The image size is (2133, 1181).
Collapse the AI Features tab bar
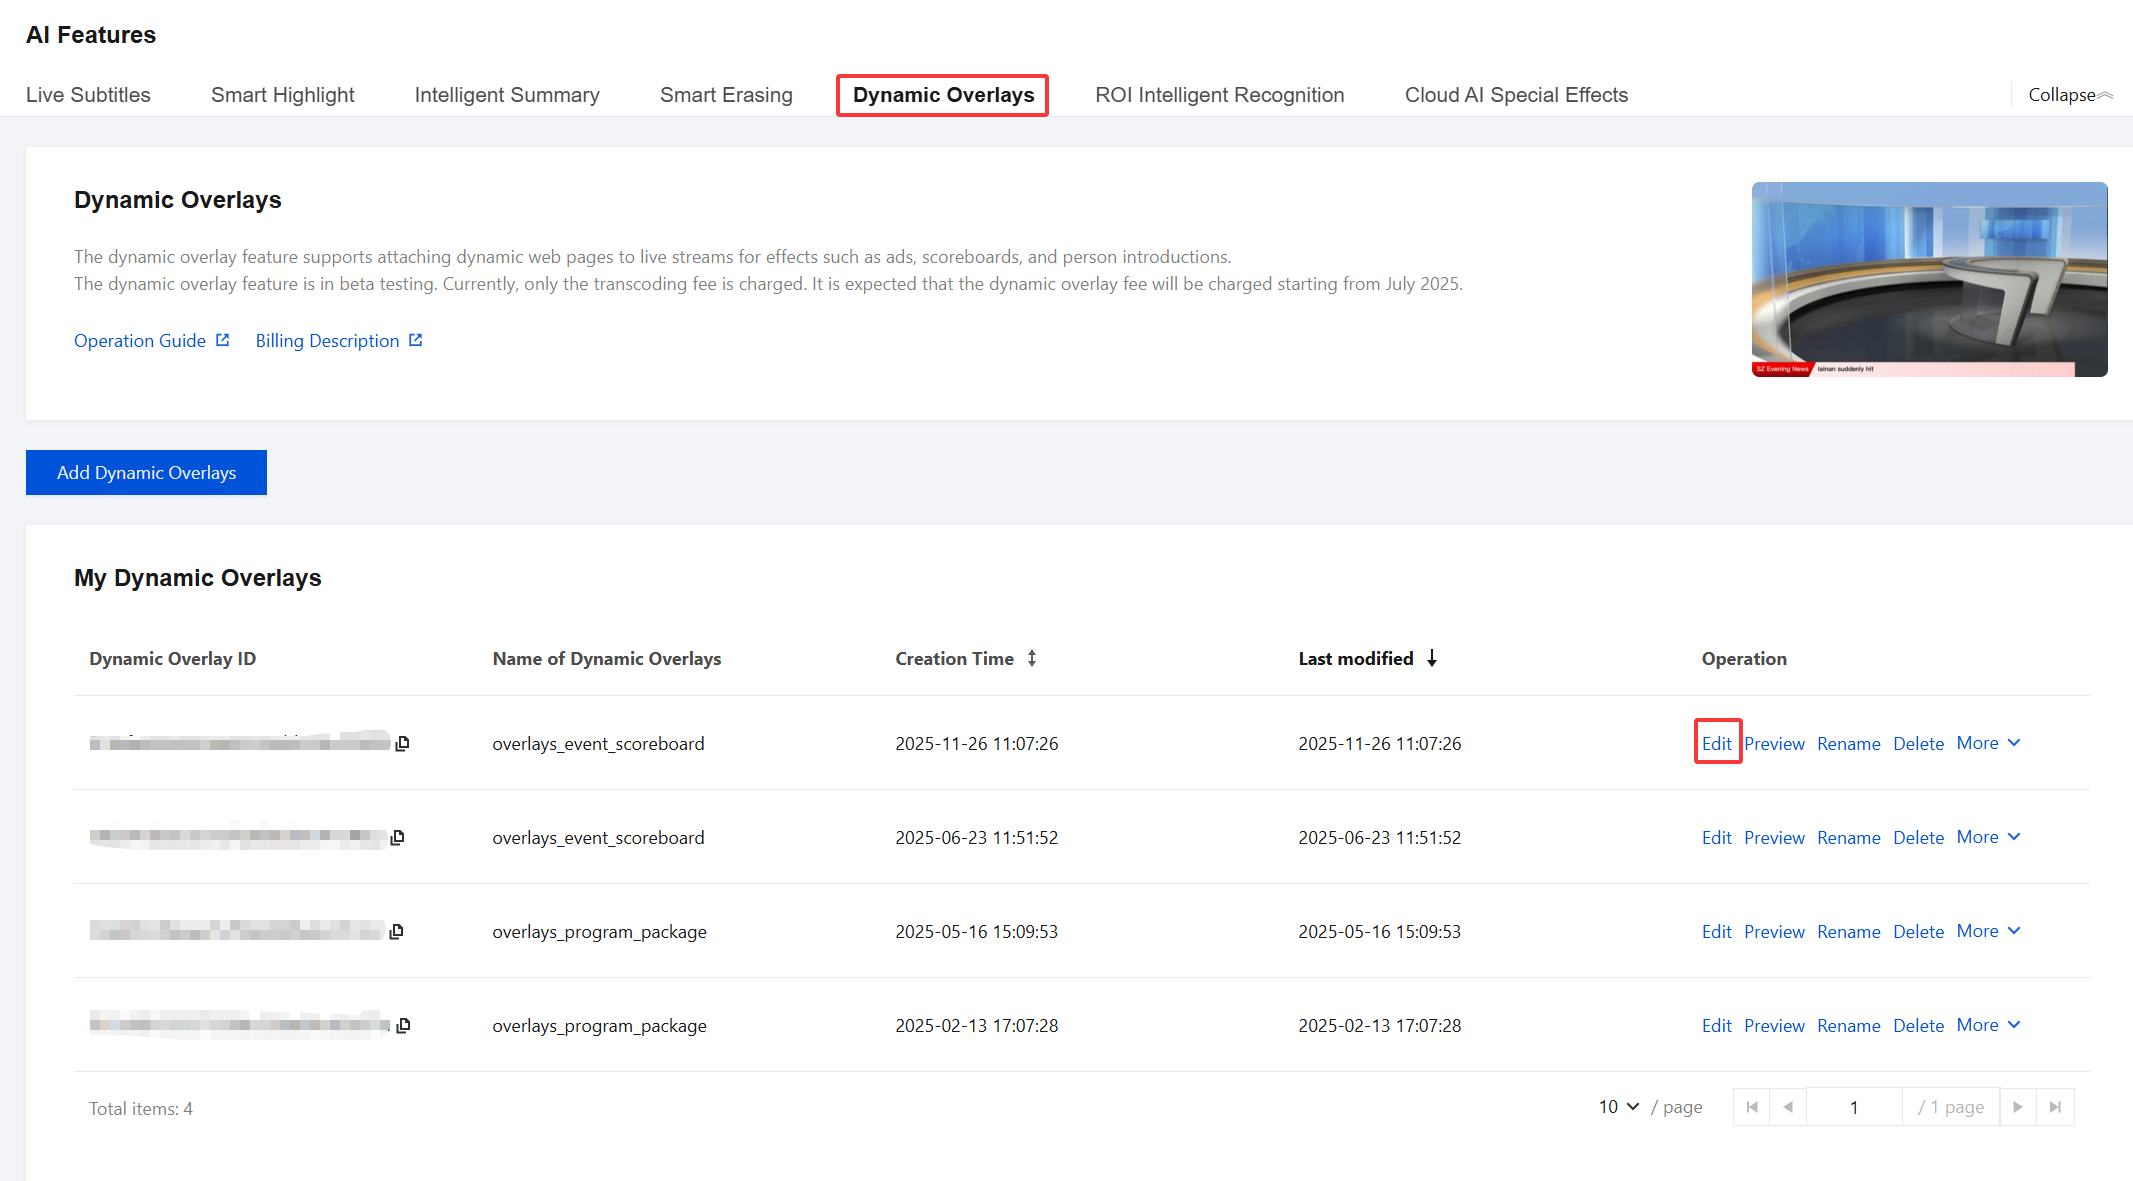tap(2069, 95)
